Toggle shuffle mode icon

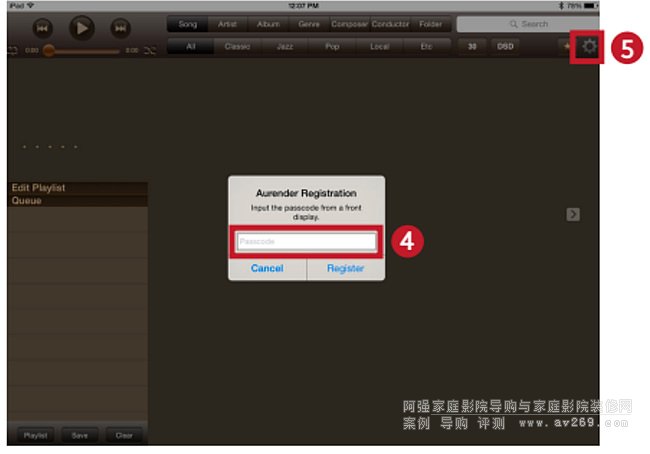coord(148,49)
